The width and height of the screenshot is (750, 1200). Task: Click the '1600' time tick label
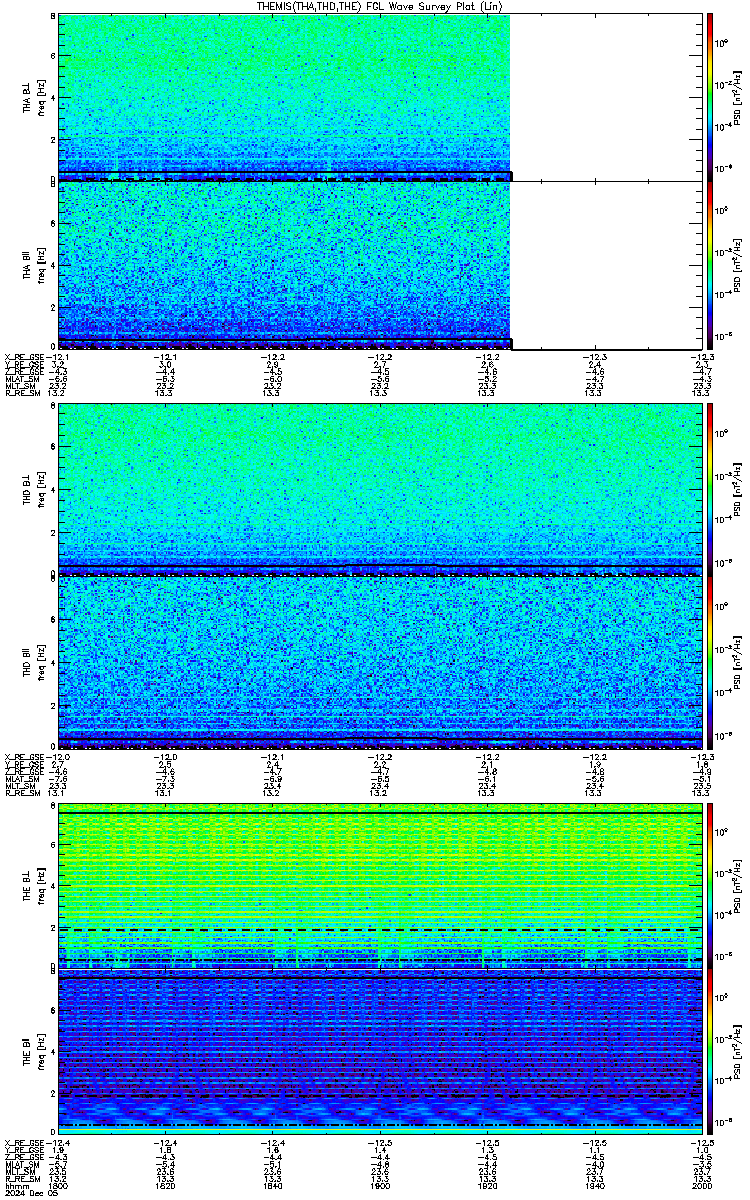pyautogui.click(x=58, y=1186)
